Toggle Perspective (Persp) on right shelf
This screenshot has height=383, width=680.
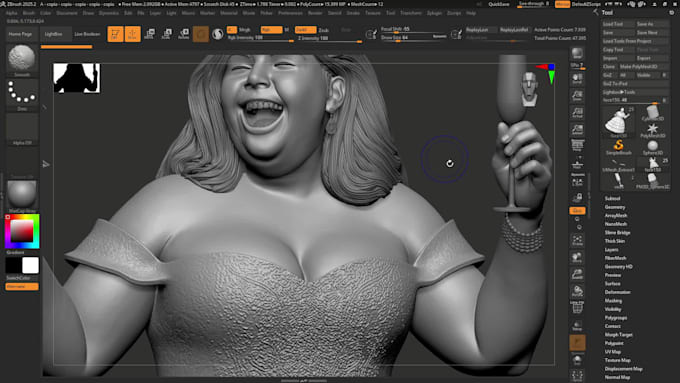click(577, 146)
